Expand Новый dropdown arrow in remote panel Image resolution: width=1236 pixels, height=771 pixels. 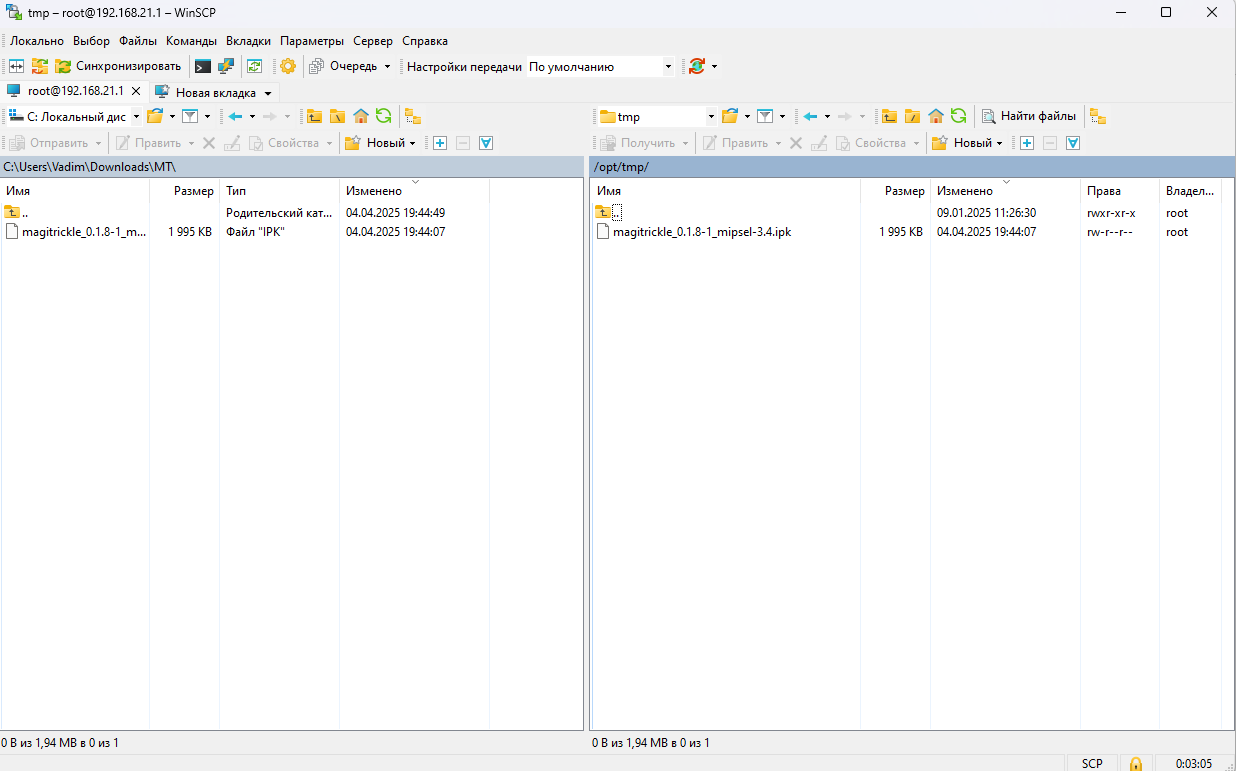[1000, 144]
